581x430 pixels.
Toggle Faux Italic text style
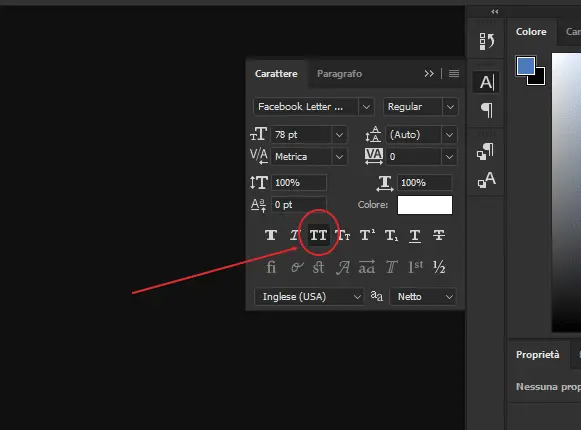point(295,235)
